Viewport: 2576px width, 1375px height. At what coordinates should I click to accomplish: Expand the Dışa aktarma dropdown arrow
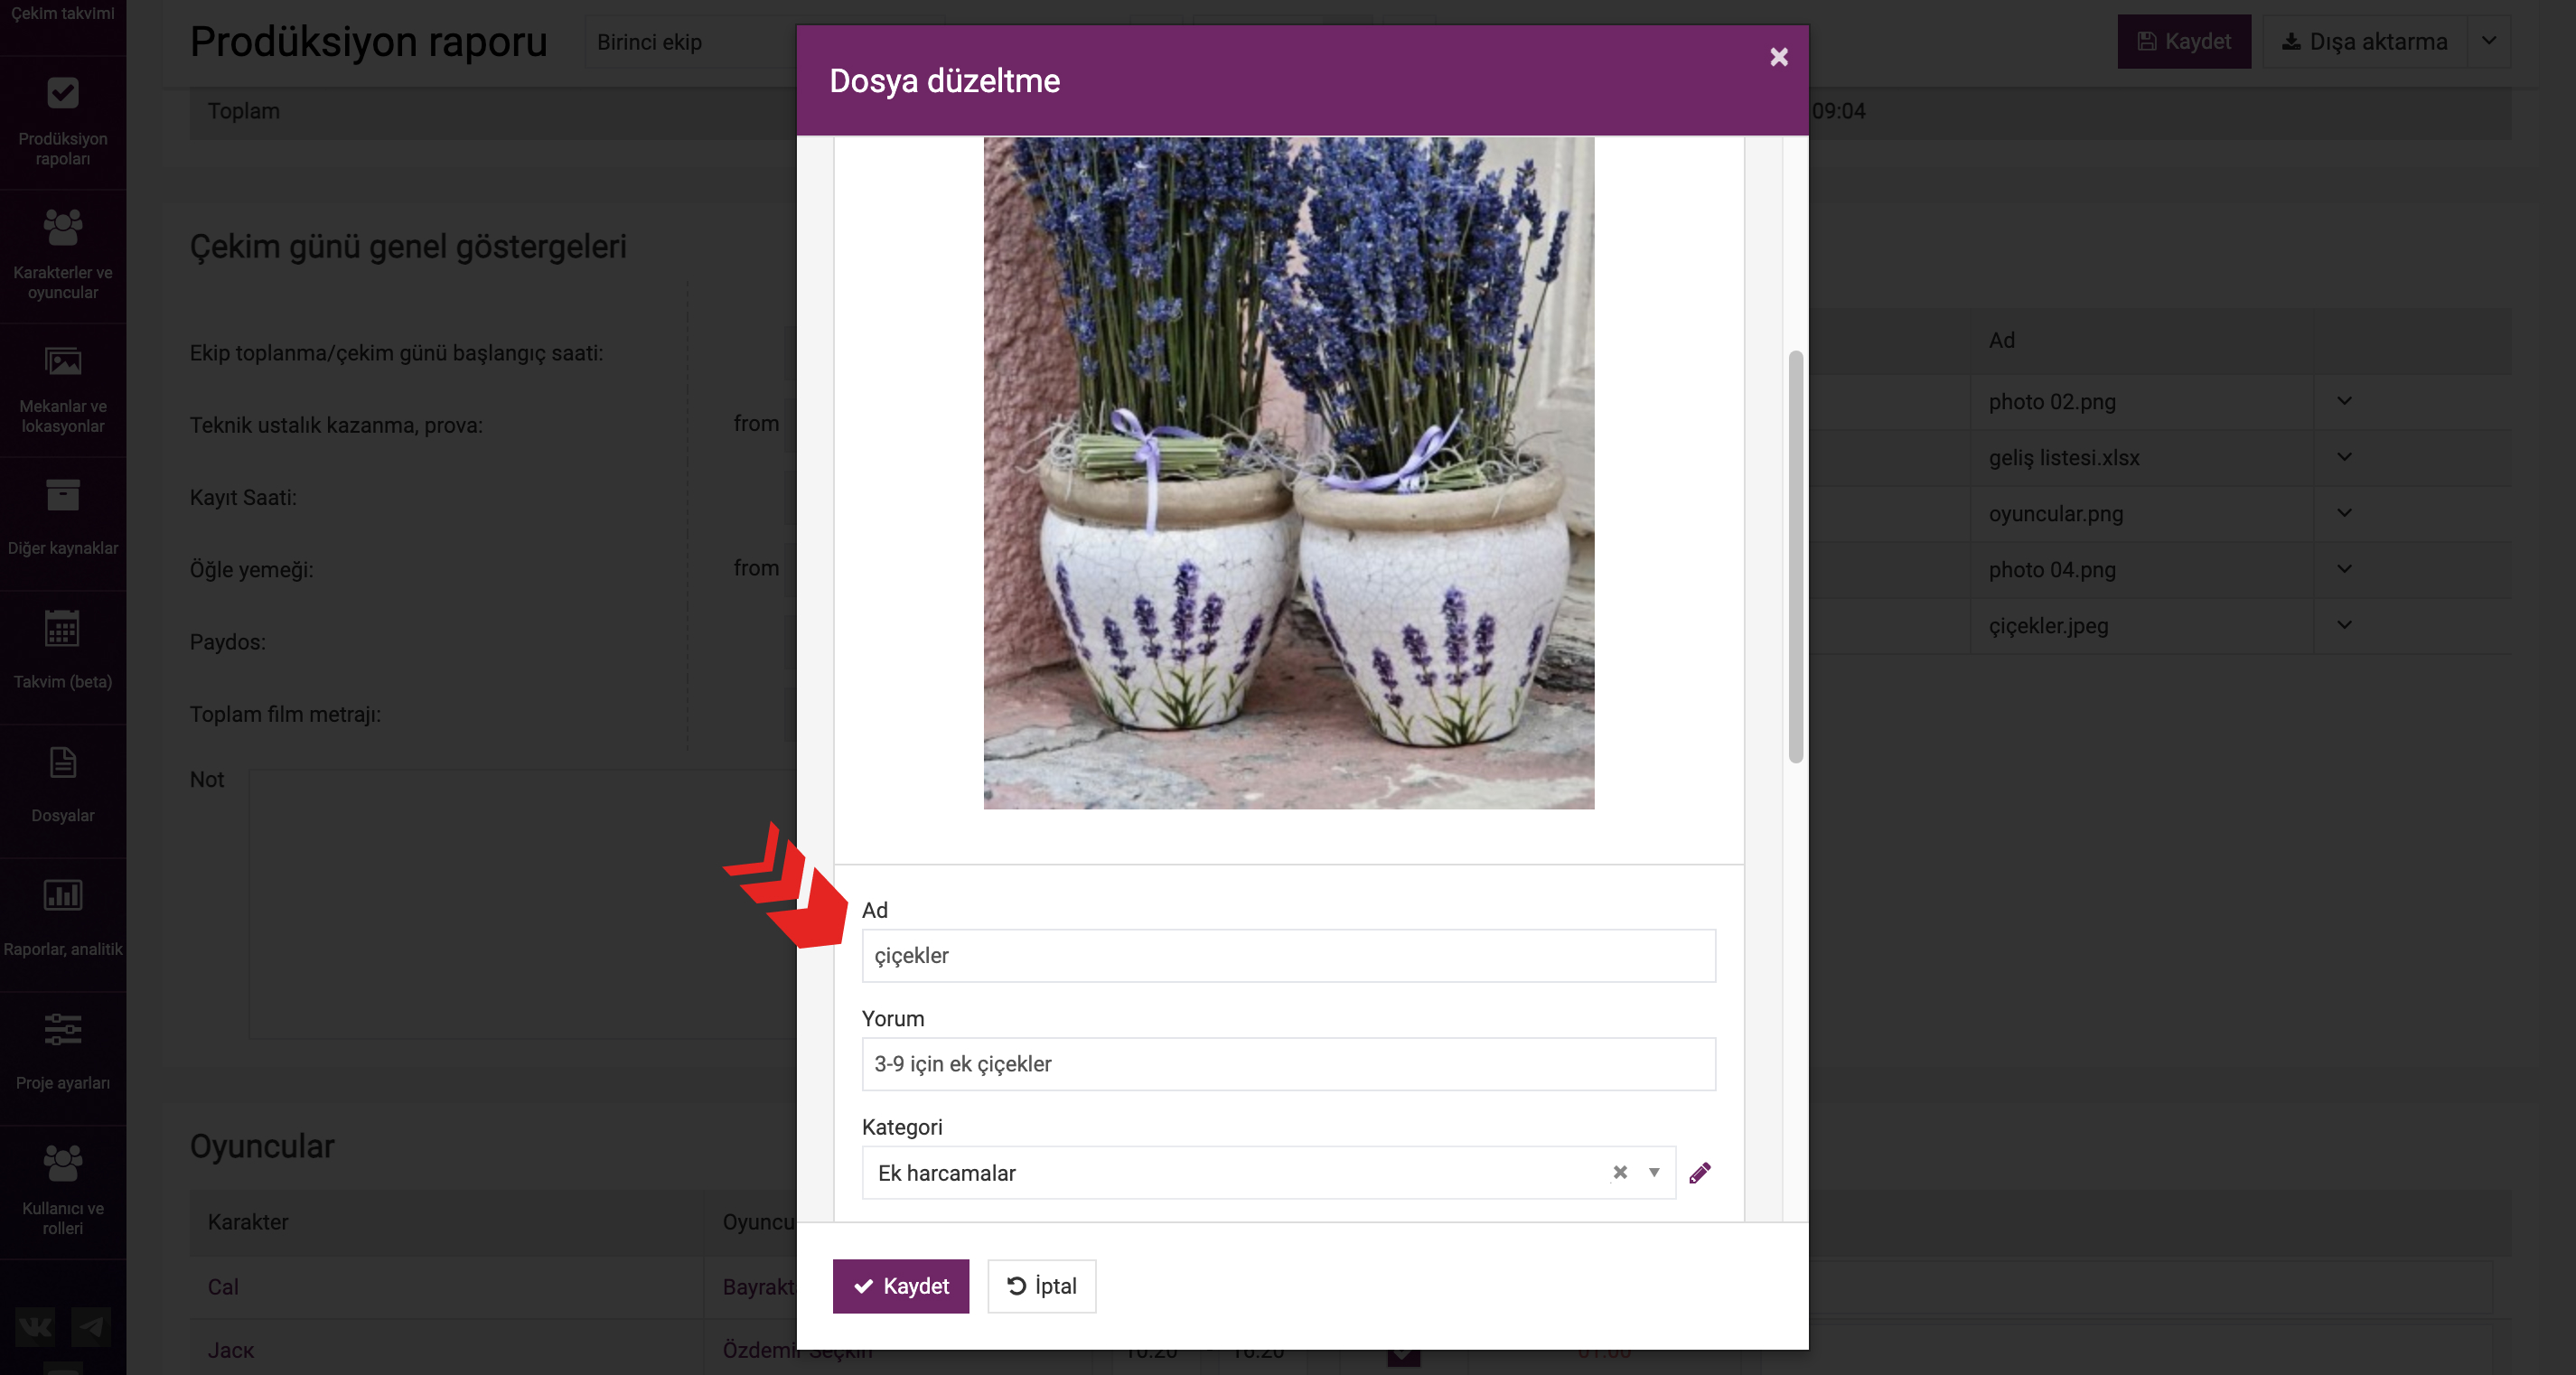tap(2489, 41)
